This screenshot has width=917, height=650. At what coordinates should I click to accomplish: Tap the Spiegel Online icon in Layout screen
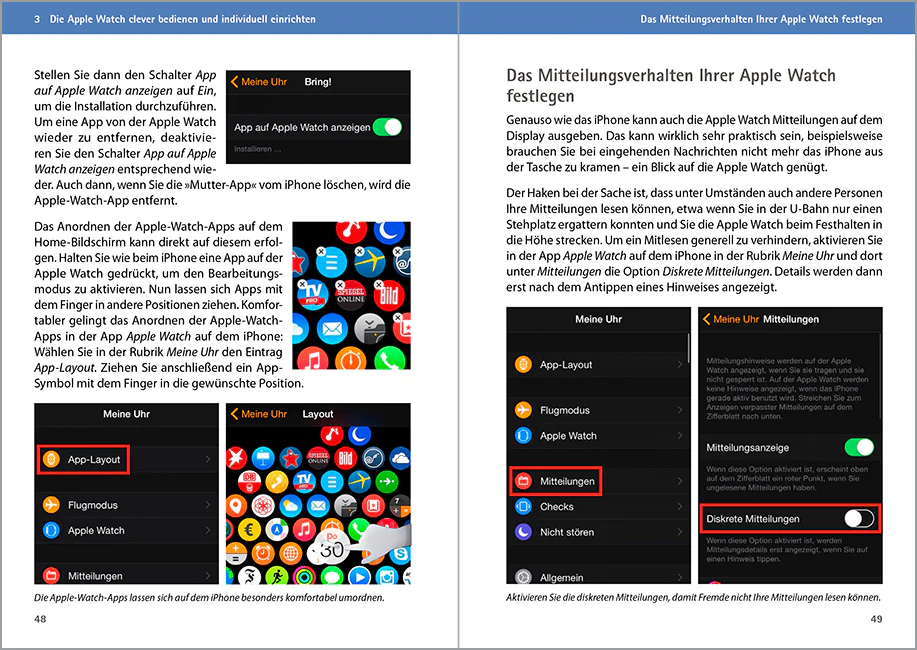point(318,458)
